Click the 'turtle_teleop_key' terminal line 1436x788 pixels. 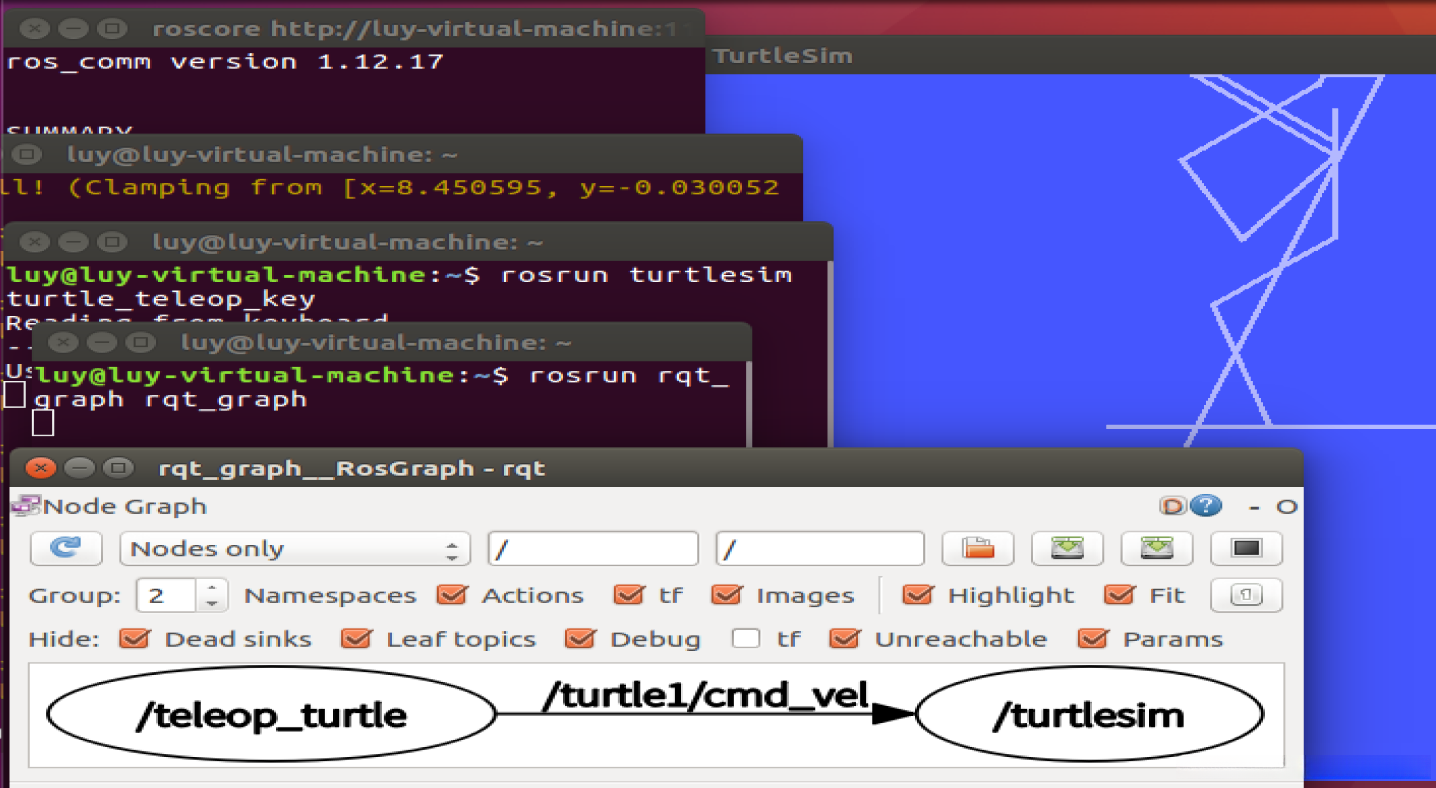(161, 299)
